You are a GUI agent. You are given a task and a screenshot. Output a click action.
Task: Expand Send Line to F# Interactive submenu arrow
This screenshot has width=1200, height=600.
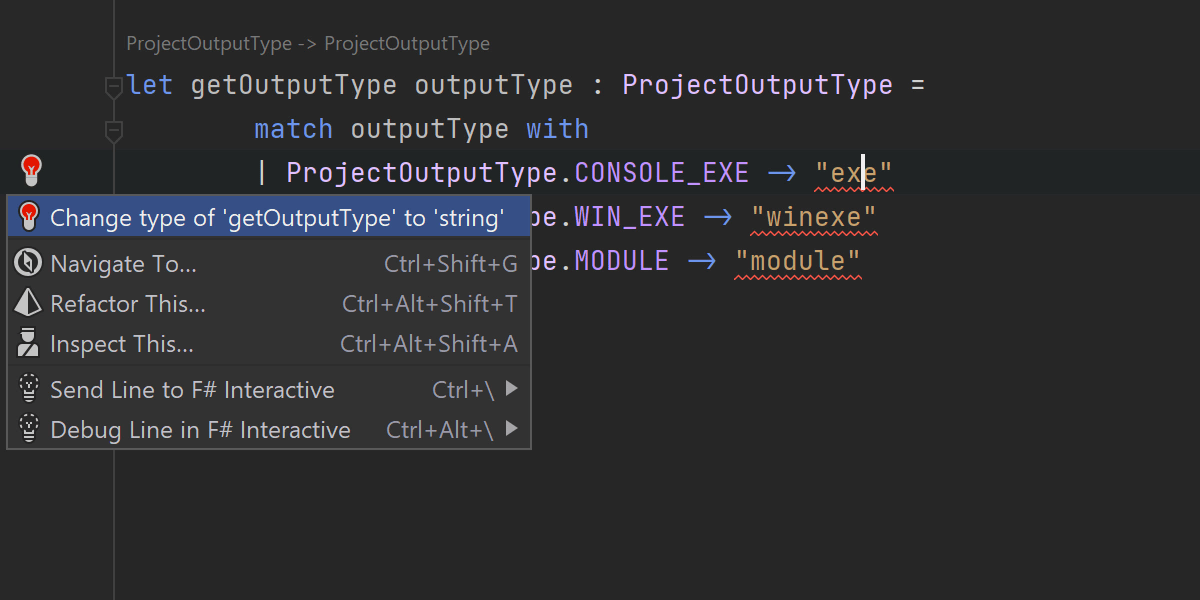[512, 389]
